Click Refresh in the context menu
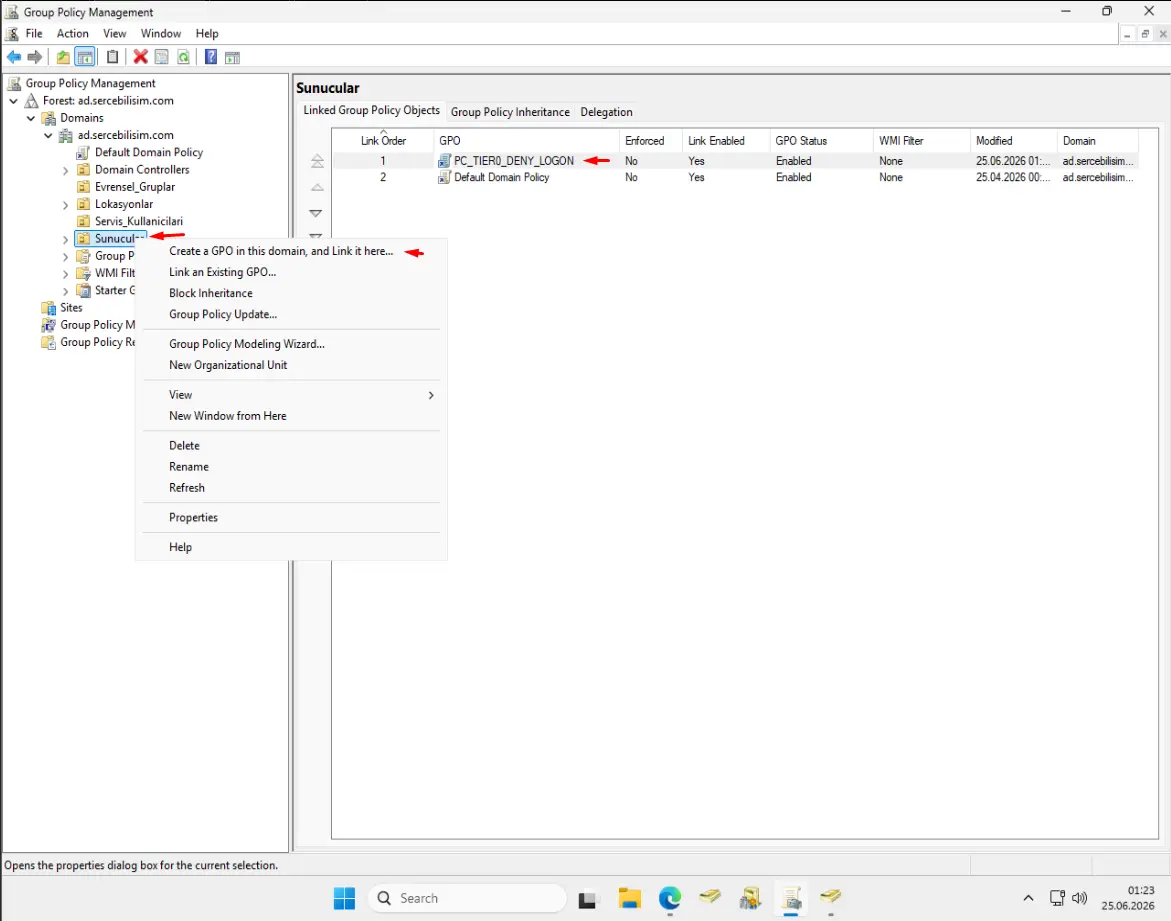1171x921 pixels. [x=187, y=487]
